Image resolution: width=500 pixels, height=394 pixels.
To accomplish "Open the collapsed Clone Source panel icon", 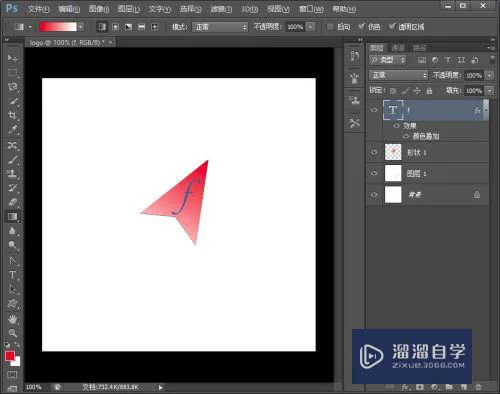I will coord(355,100).
